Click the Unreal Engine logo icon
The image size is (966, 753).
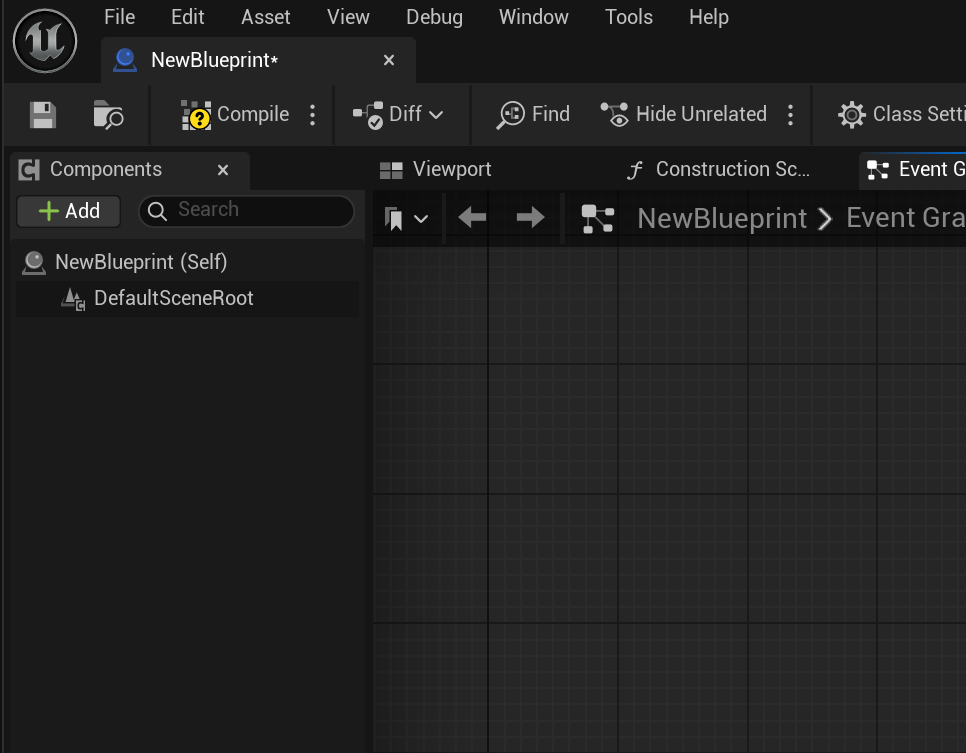click(45, 41)
